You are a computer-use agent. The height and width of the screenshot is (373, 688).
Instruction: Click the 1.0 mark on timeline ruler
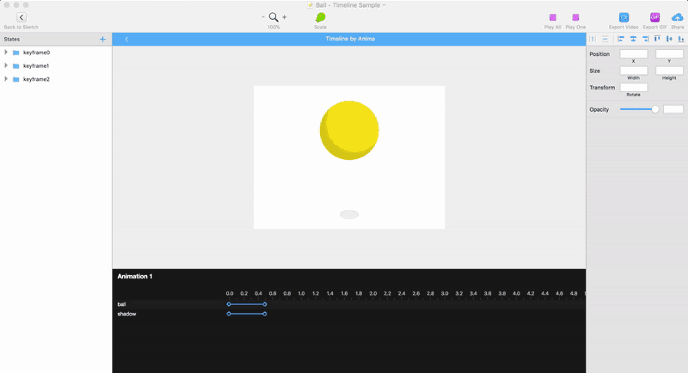[x=301, y=293]
